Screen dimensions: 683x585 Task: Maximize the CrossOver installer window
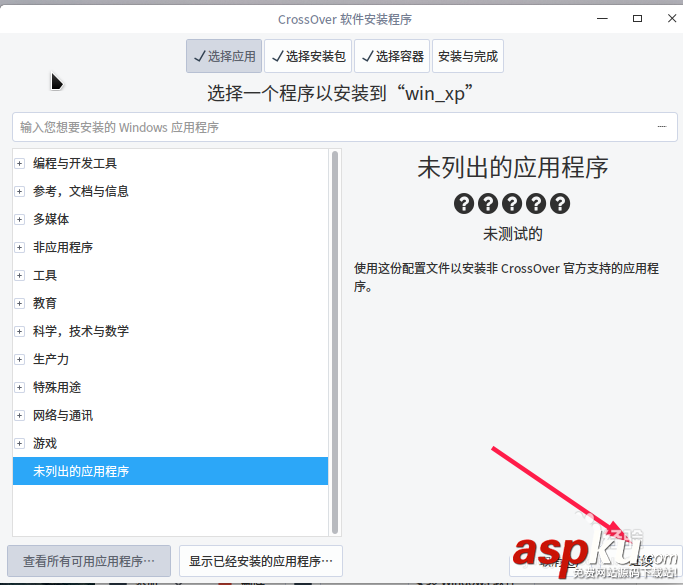(x=637, y=18)
